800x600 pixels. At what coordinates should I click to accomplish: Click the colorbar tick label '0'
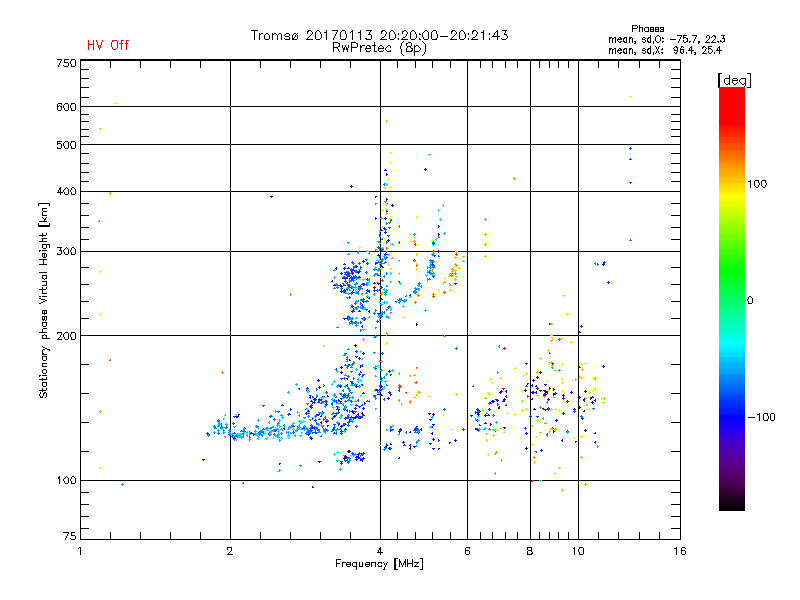pos(750,301)
